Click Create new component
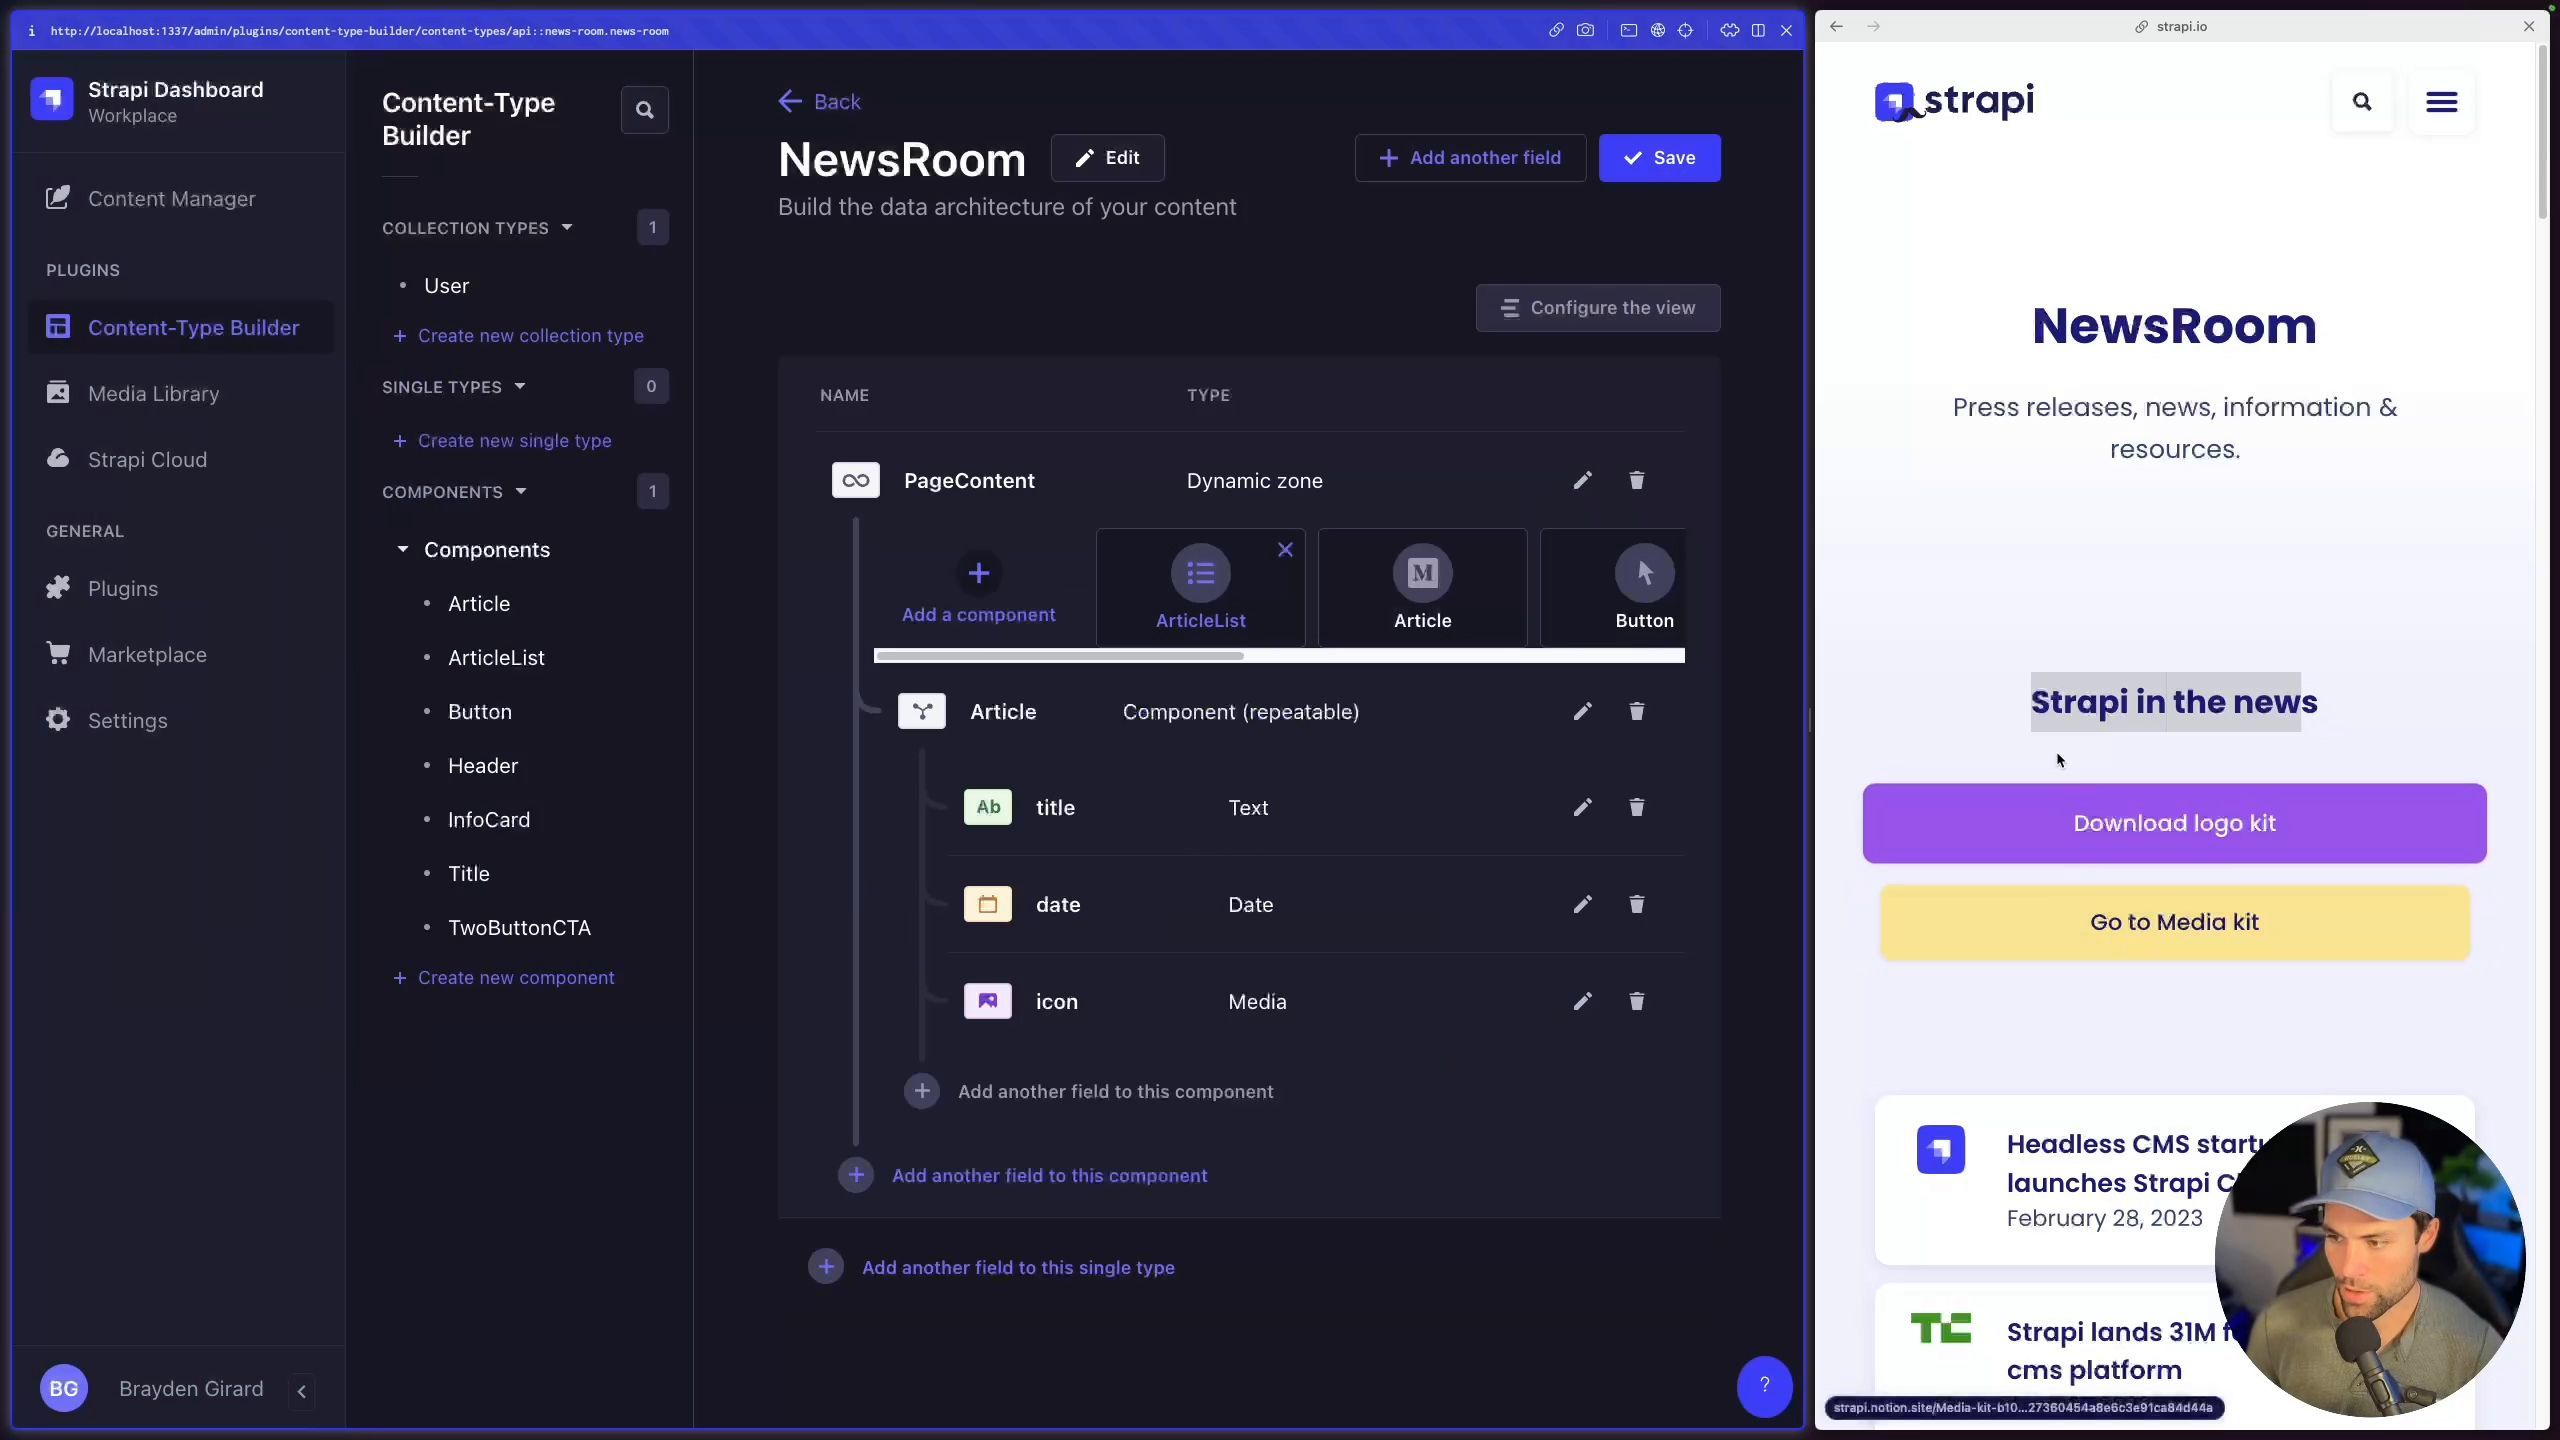 [x=504, y=978]
